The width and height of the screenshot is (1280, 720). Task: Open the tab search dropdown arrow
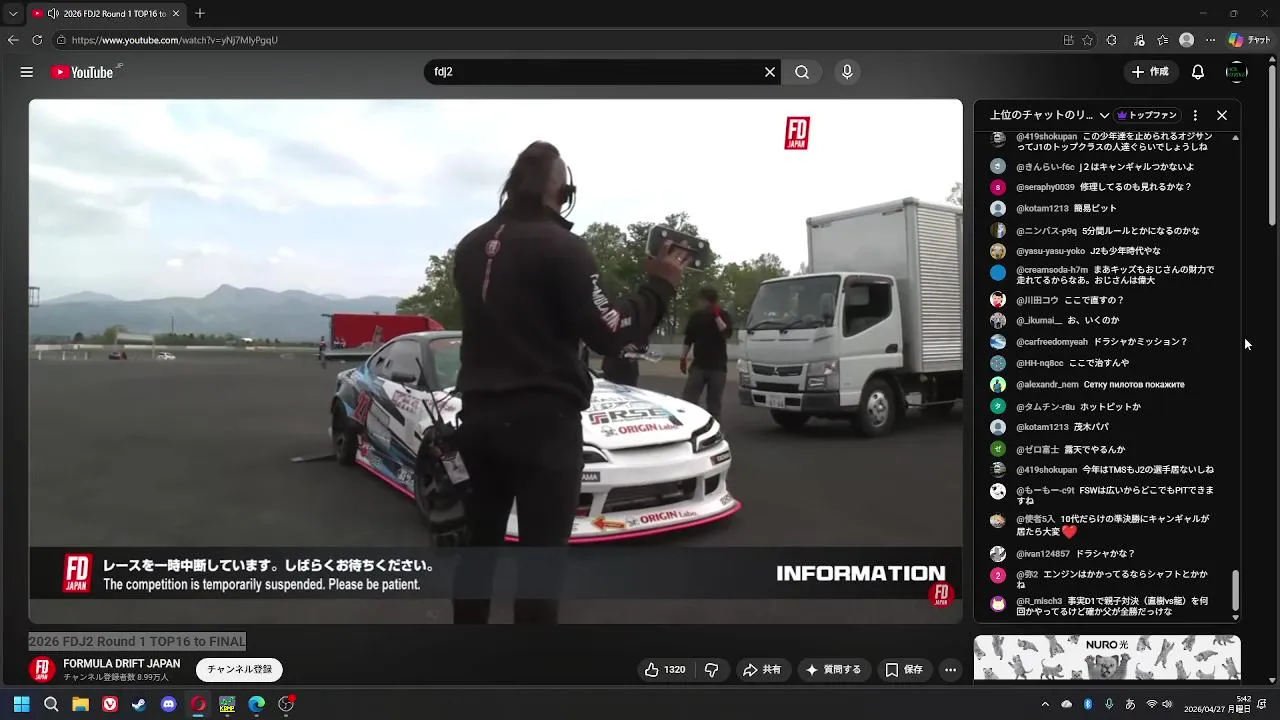click(13, 13)
